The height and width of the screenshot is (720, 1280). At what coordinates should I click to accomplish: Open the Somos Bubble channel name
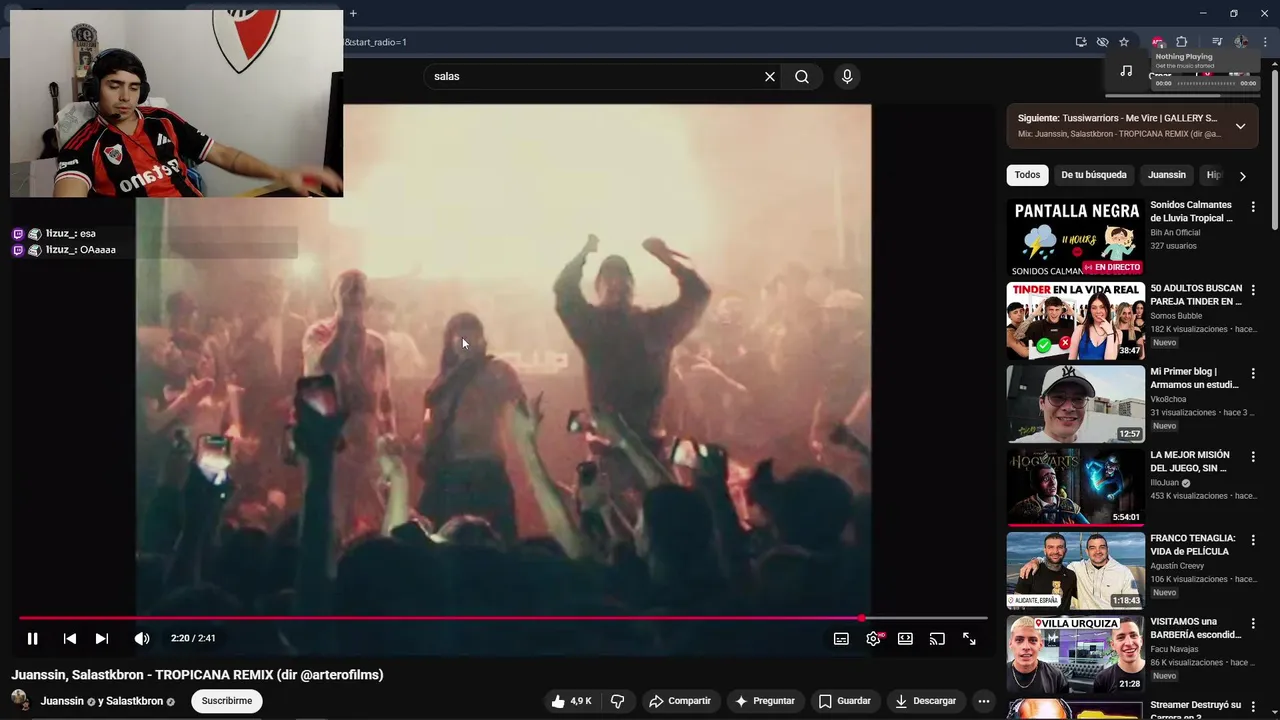[x=1176, y=316]
